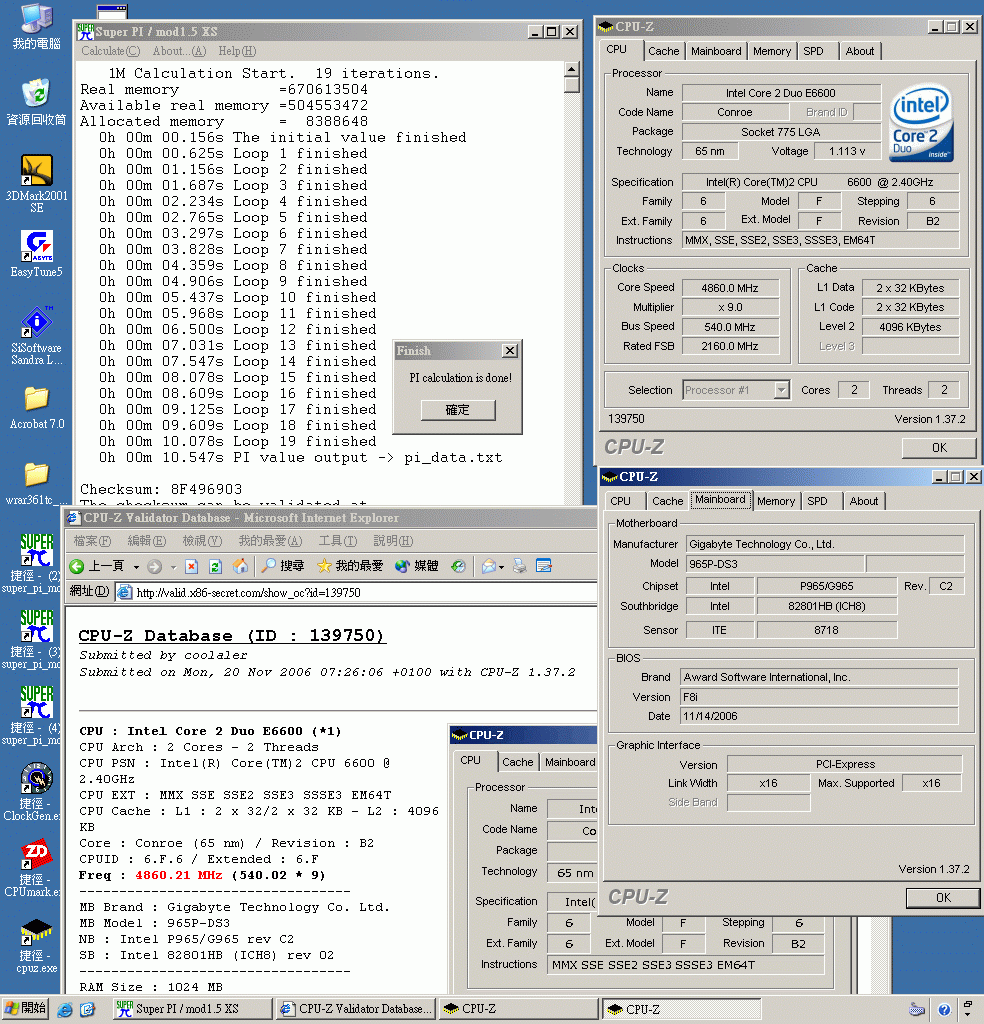
Task: Switch to Memory tab in Mainboard CPU-Z window
Action: pos(776,501)
